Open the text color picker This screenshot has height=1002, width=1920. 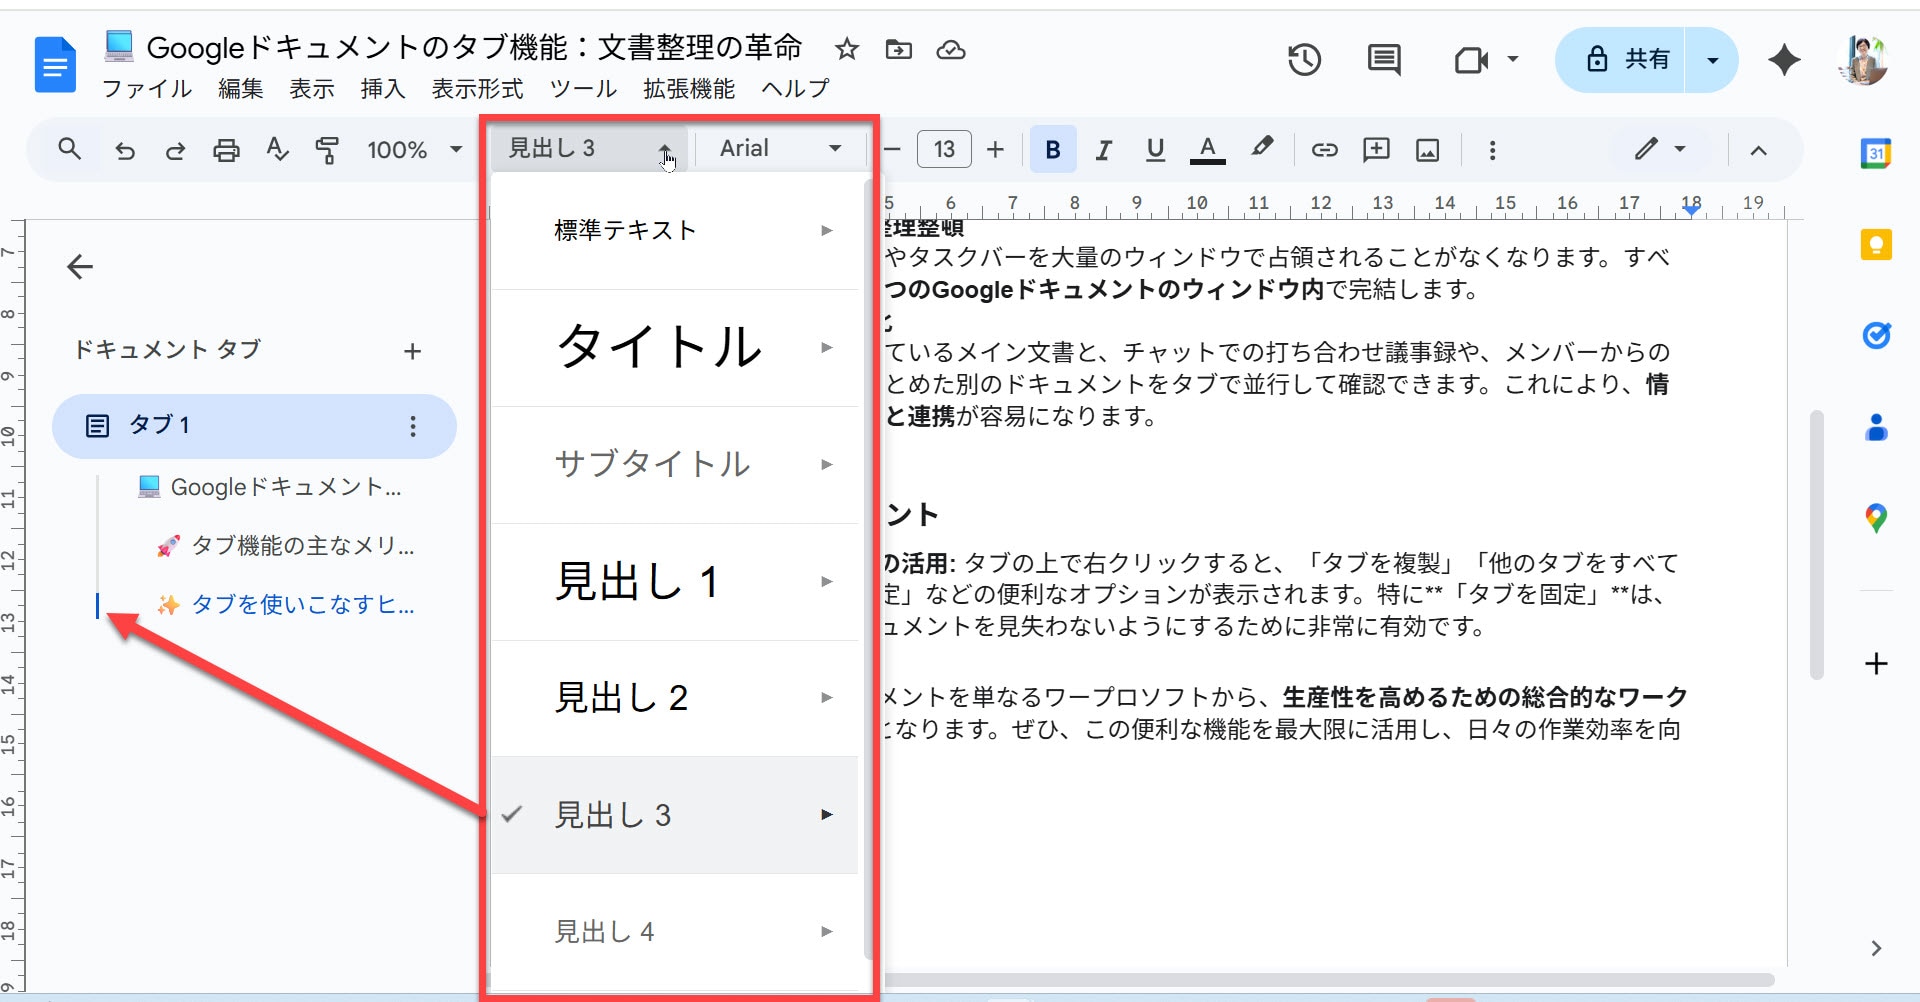(1207, 150)
